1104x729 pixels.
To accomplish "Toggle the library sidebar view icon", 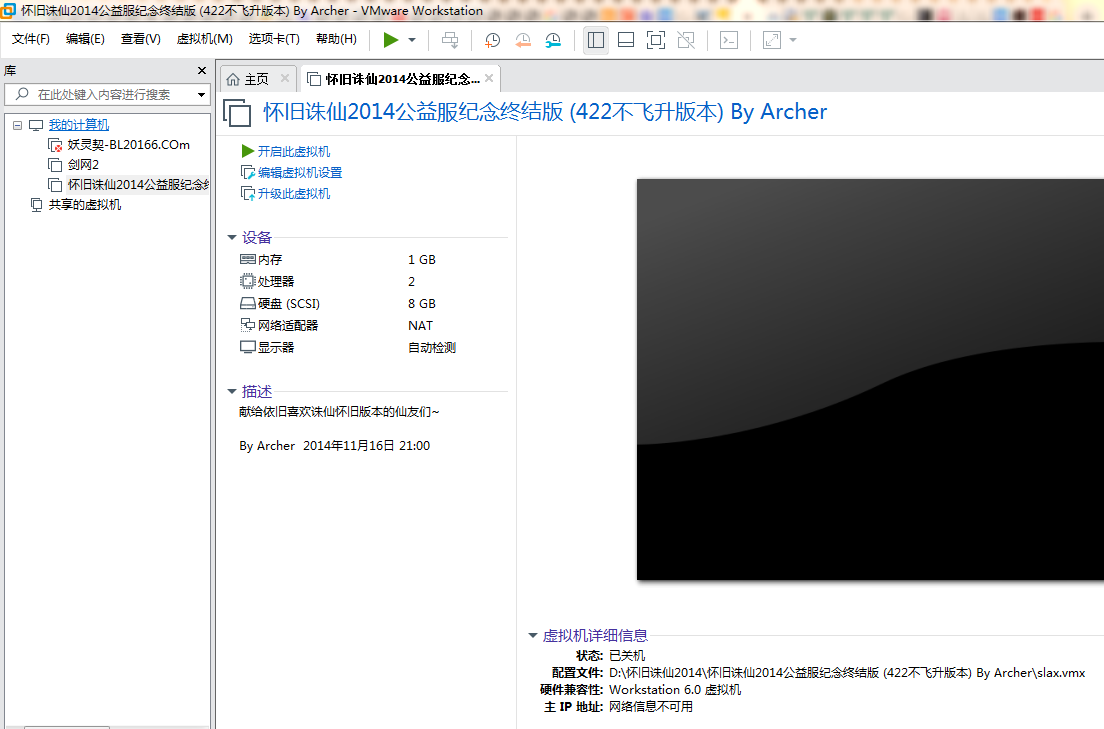I will coord(596,40).
